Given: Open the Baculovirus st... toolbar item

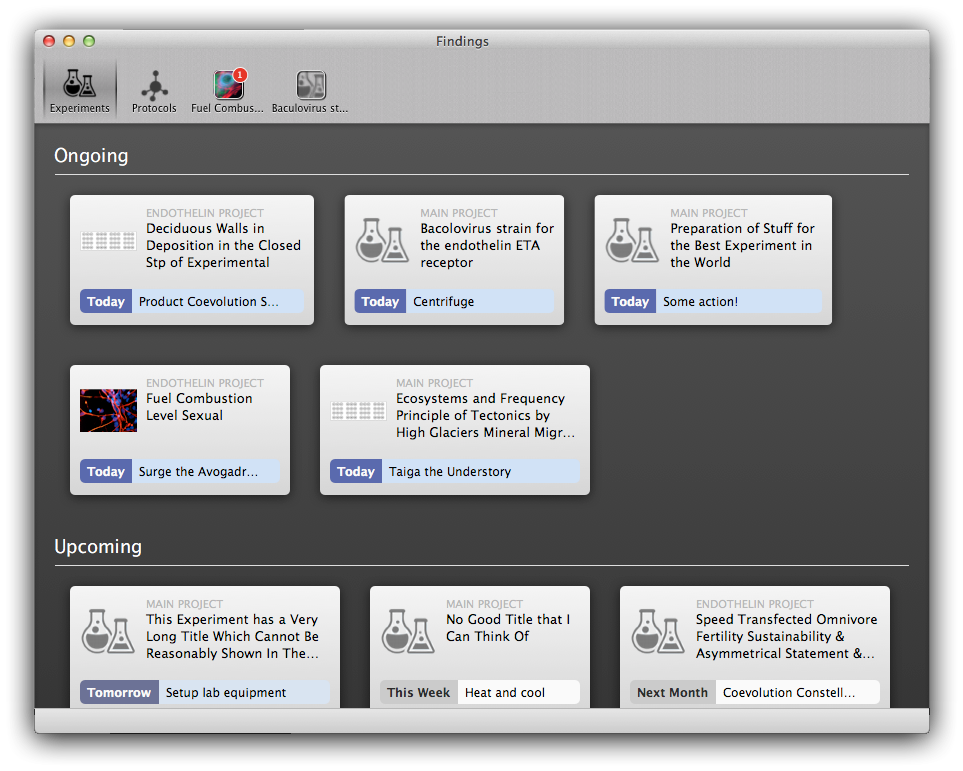Looking at the screenshot, I should pyautogui.click(x=310, y=92).
